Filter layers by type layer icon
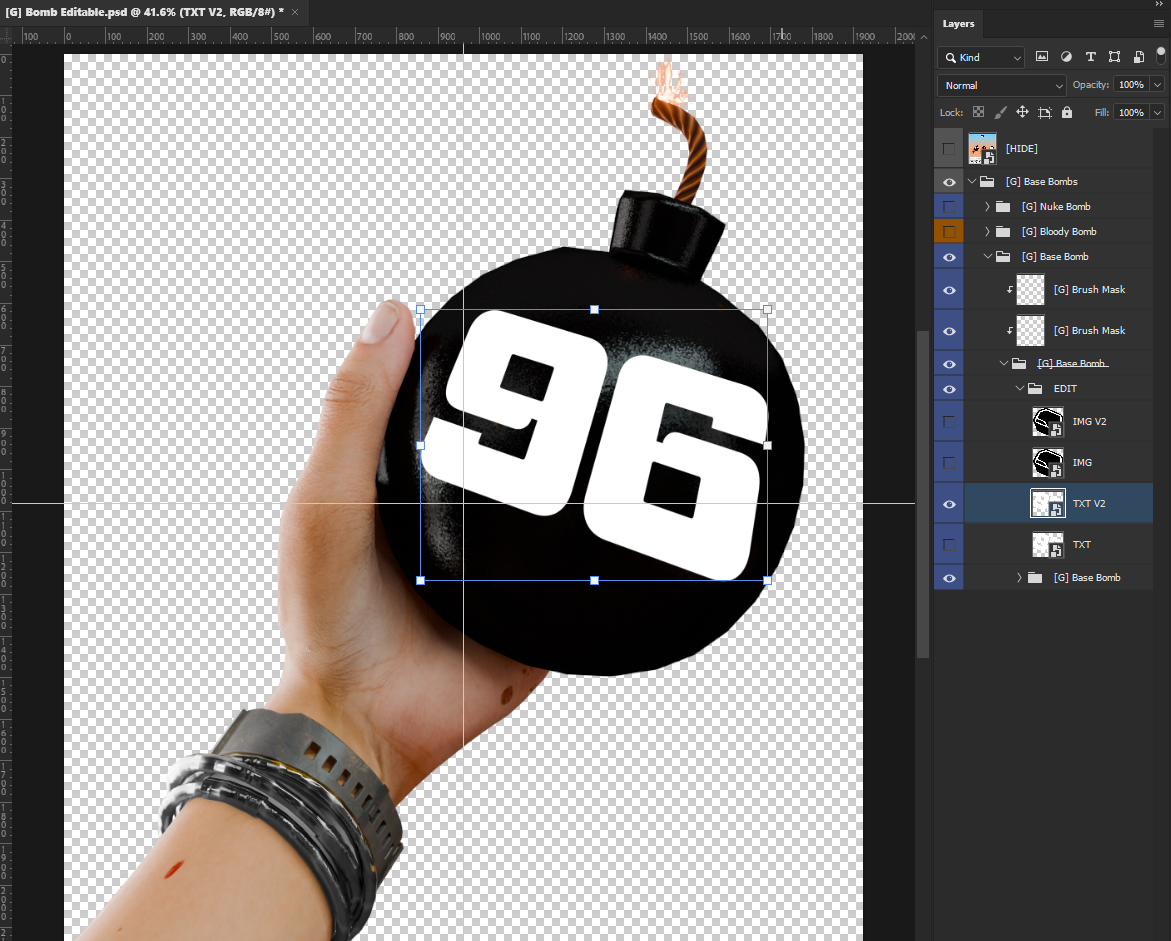Screen dimensions: 1171x941 coord(1090,57)
